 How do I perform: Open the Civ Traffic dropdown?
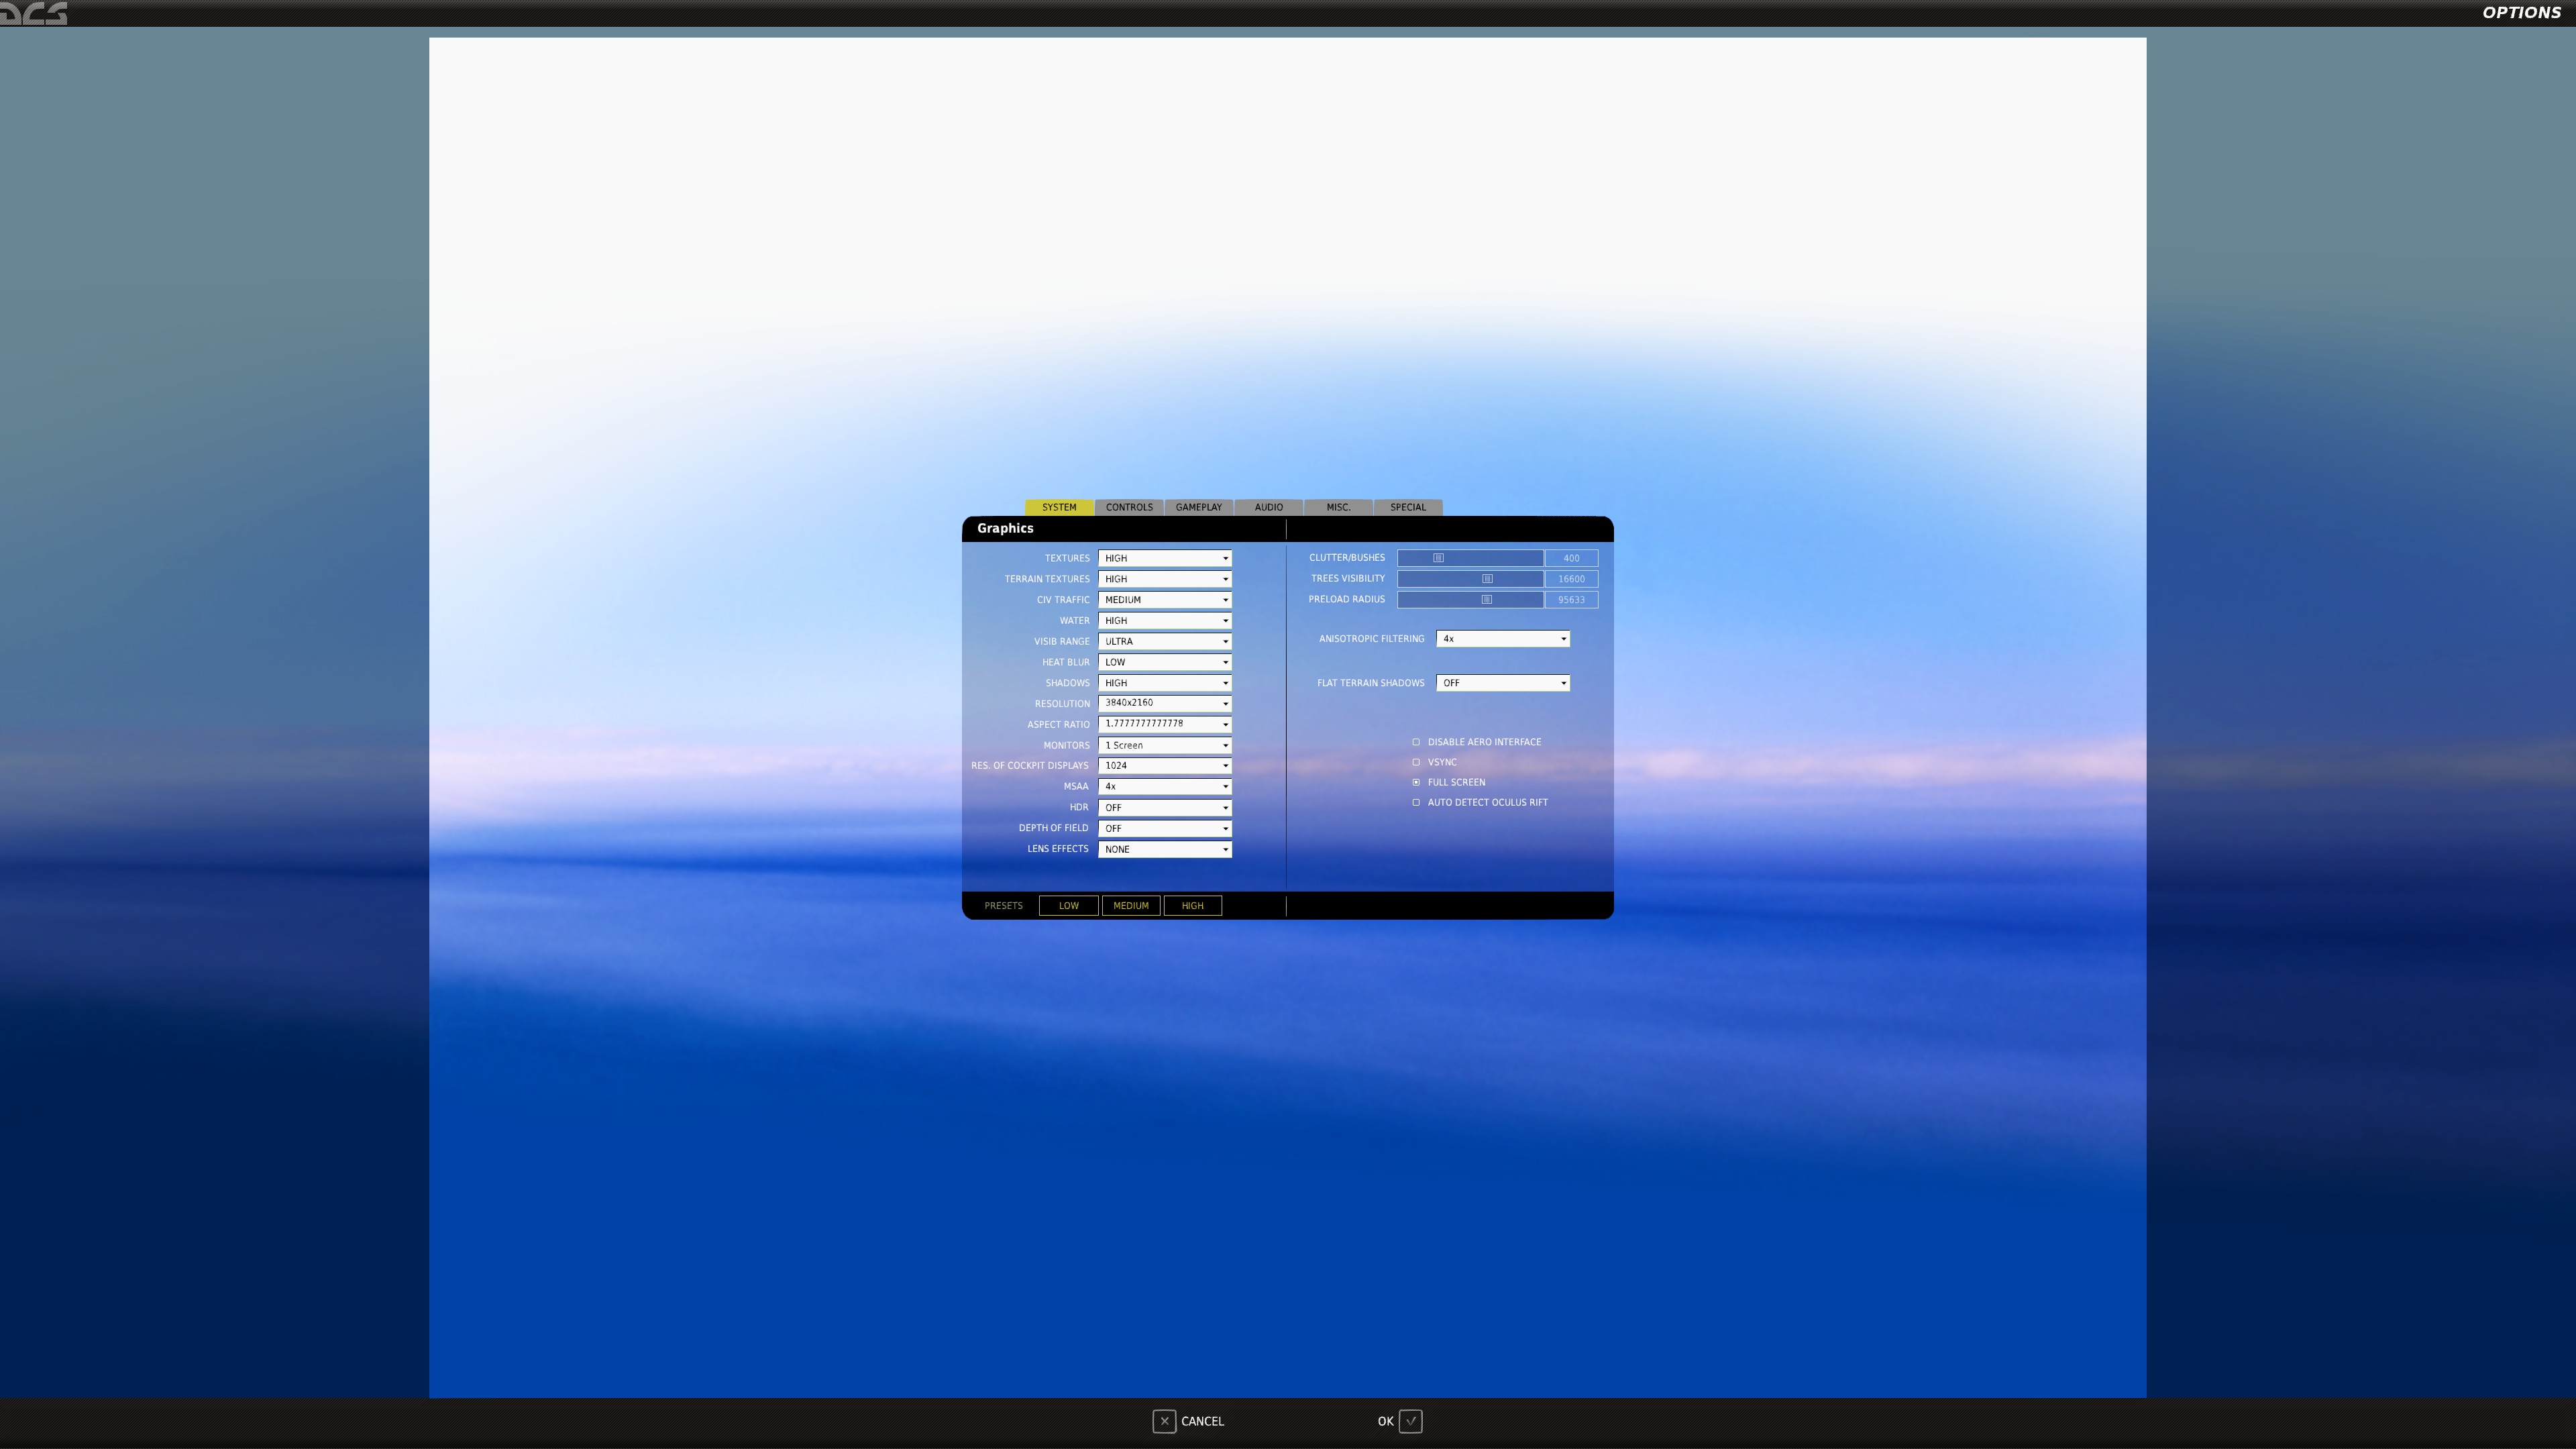(x=1165, y=600)
